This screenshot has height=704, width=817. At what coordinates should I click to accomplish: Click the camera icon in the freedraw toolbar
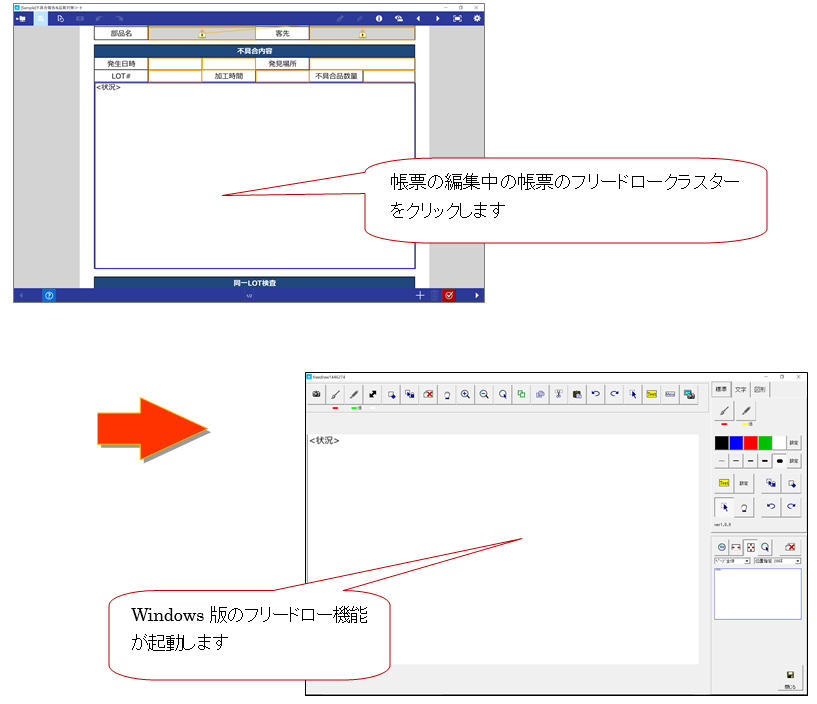click(x=317, y=395)
